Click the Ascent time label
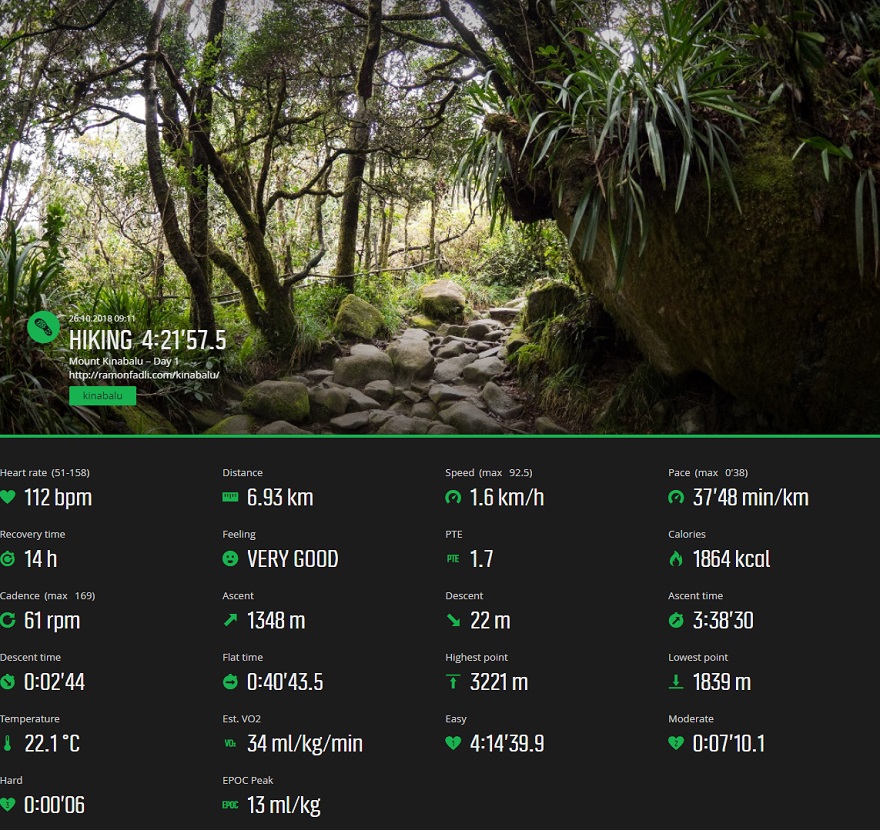The height and width of the screenshot is (830, 880). [x=695, y=595]
